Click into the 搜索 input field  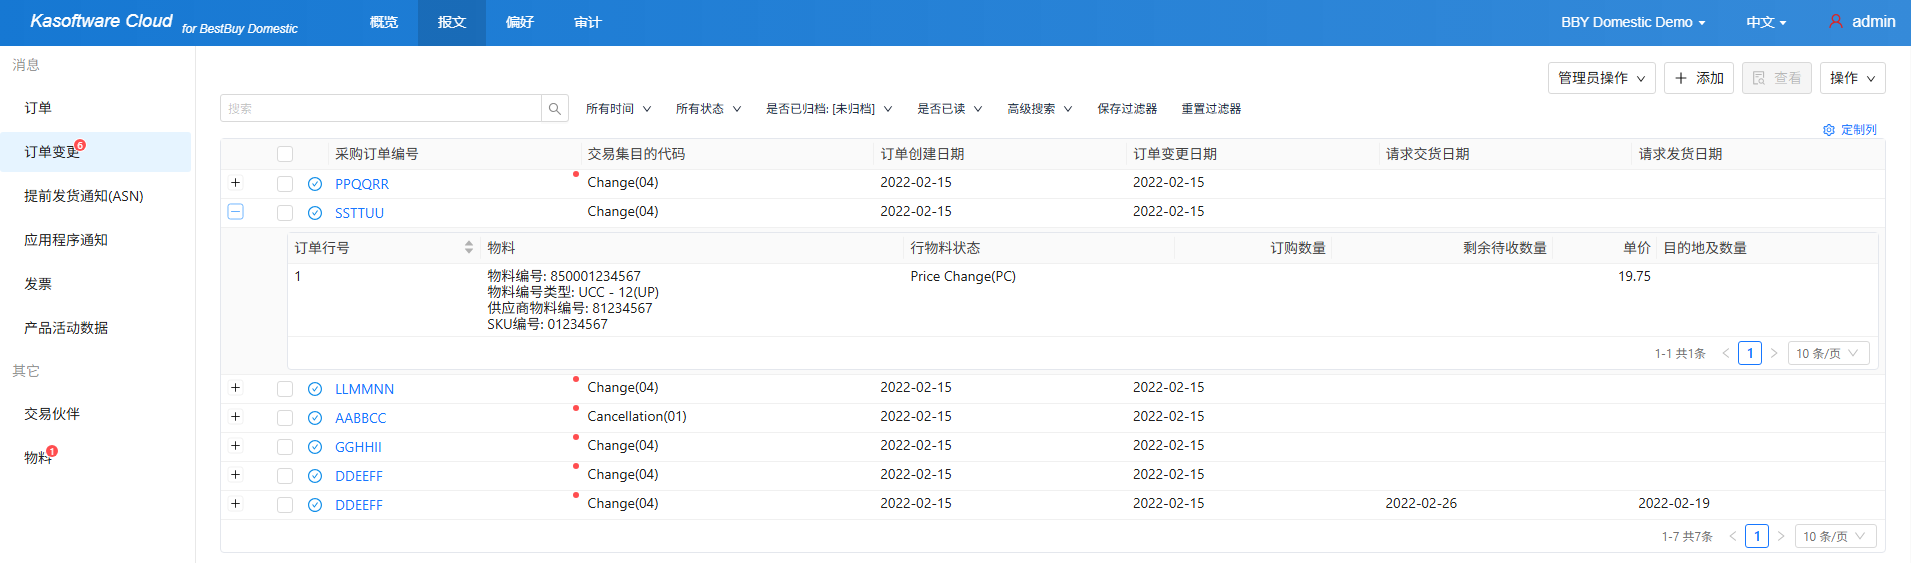pos(380,109)
